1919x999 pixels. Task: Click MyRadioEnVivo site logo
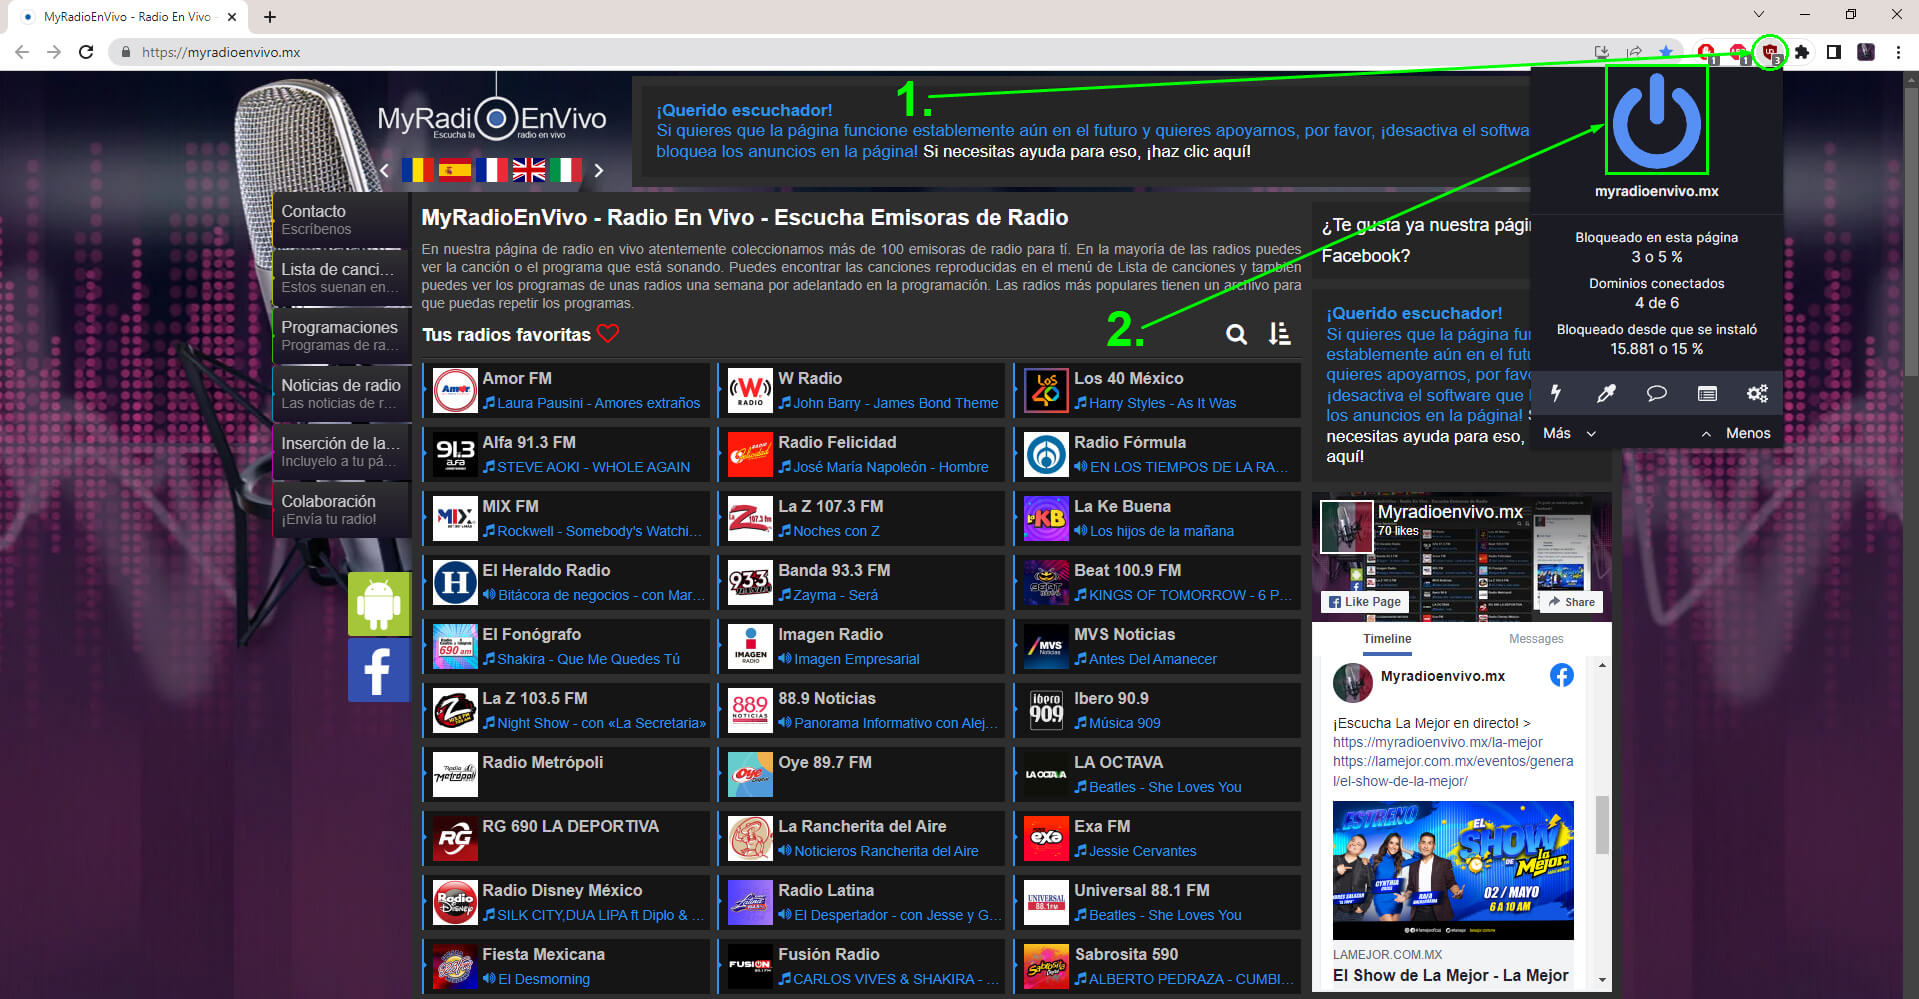[491, 120]
